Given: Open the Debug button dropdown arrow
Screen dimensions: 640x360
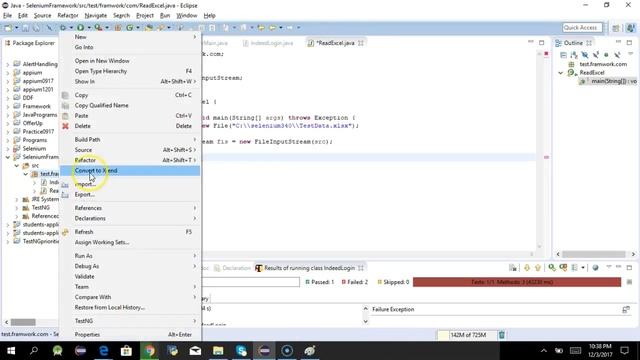Looking at the screenshot, I should (71, 28).
